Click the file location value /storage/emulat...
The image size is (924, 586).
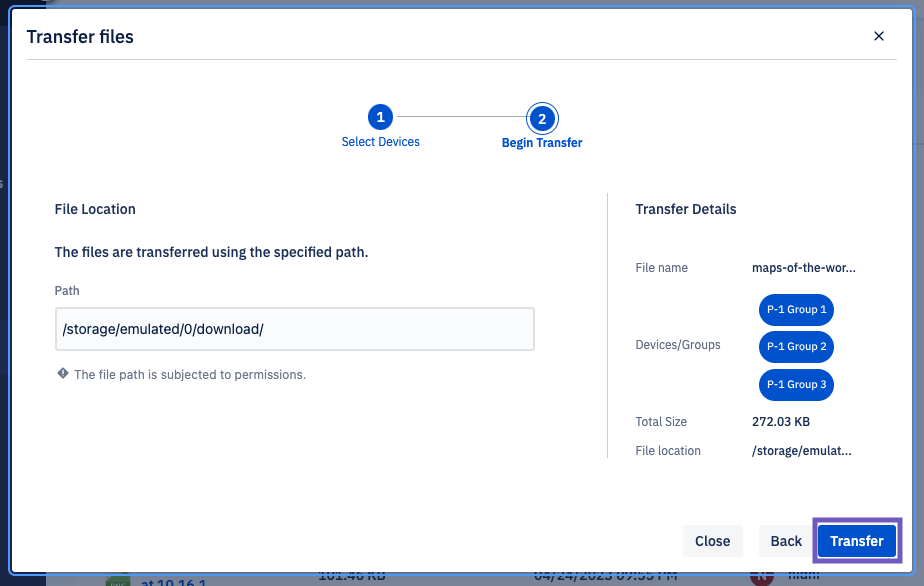[x=801, y=450]
